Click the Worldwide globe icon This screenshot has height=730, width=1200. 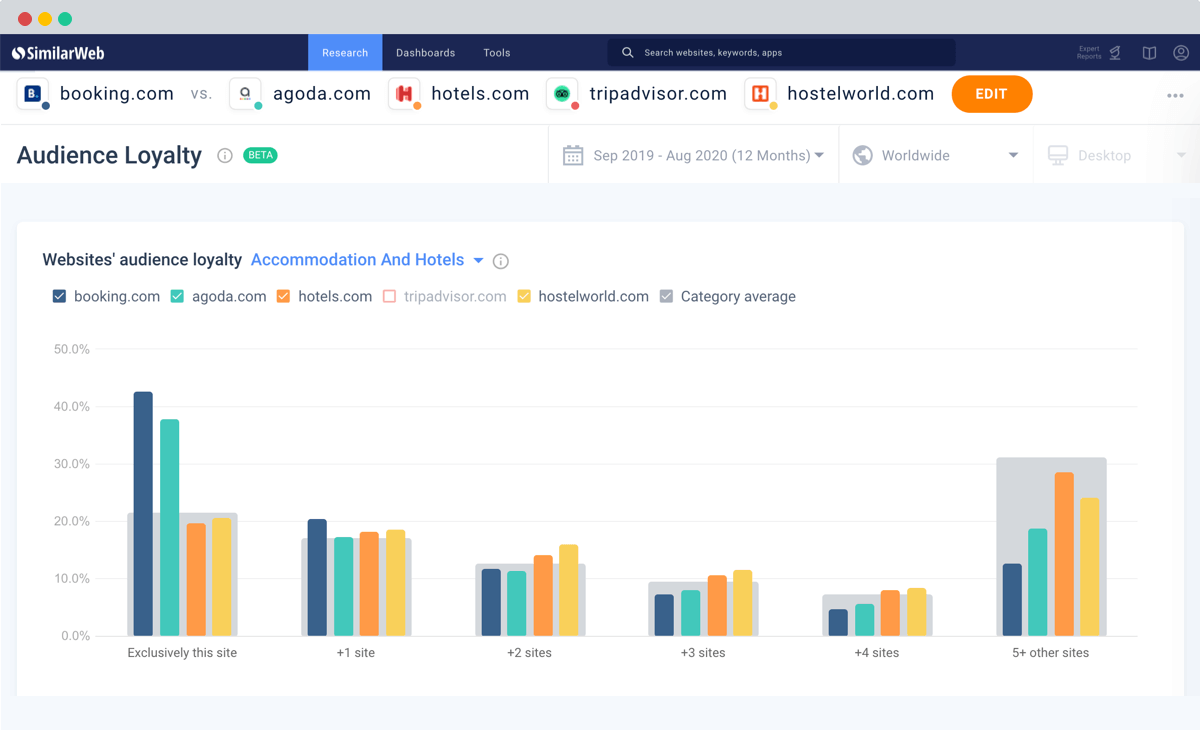863,155
